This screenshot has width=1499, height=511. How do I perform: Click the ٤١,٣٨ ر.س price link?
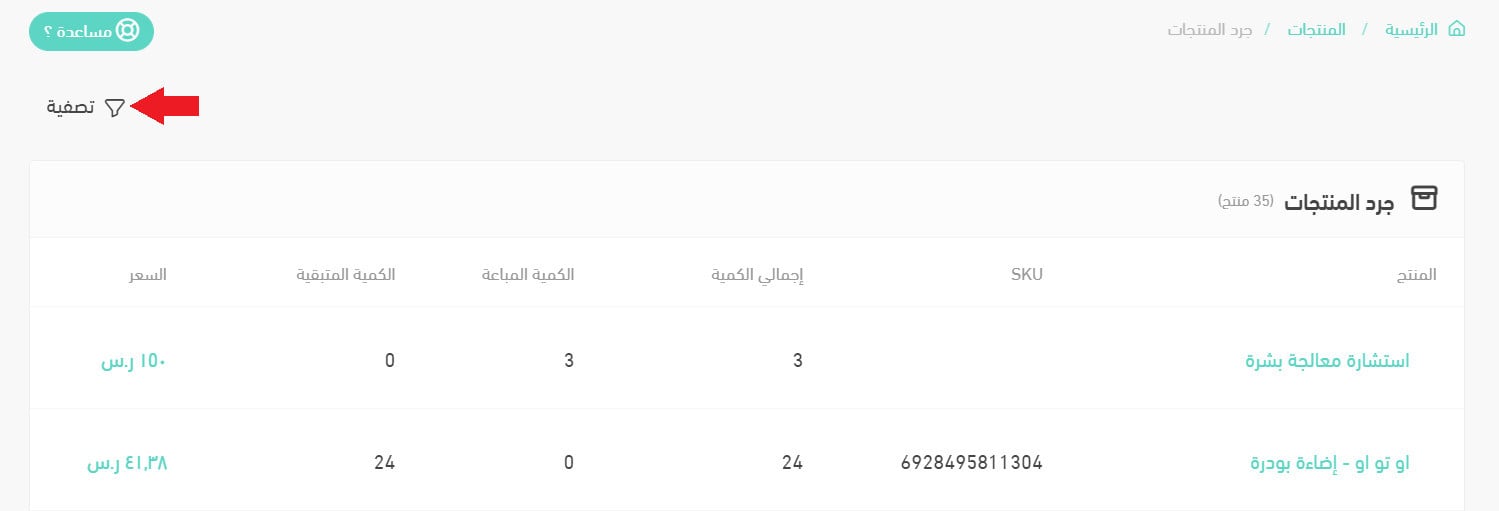coord(127,463)
